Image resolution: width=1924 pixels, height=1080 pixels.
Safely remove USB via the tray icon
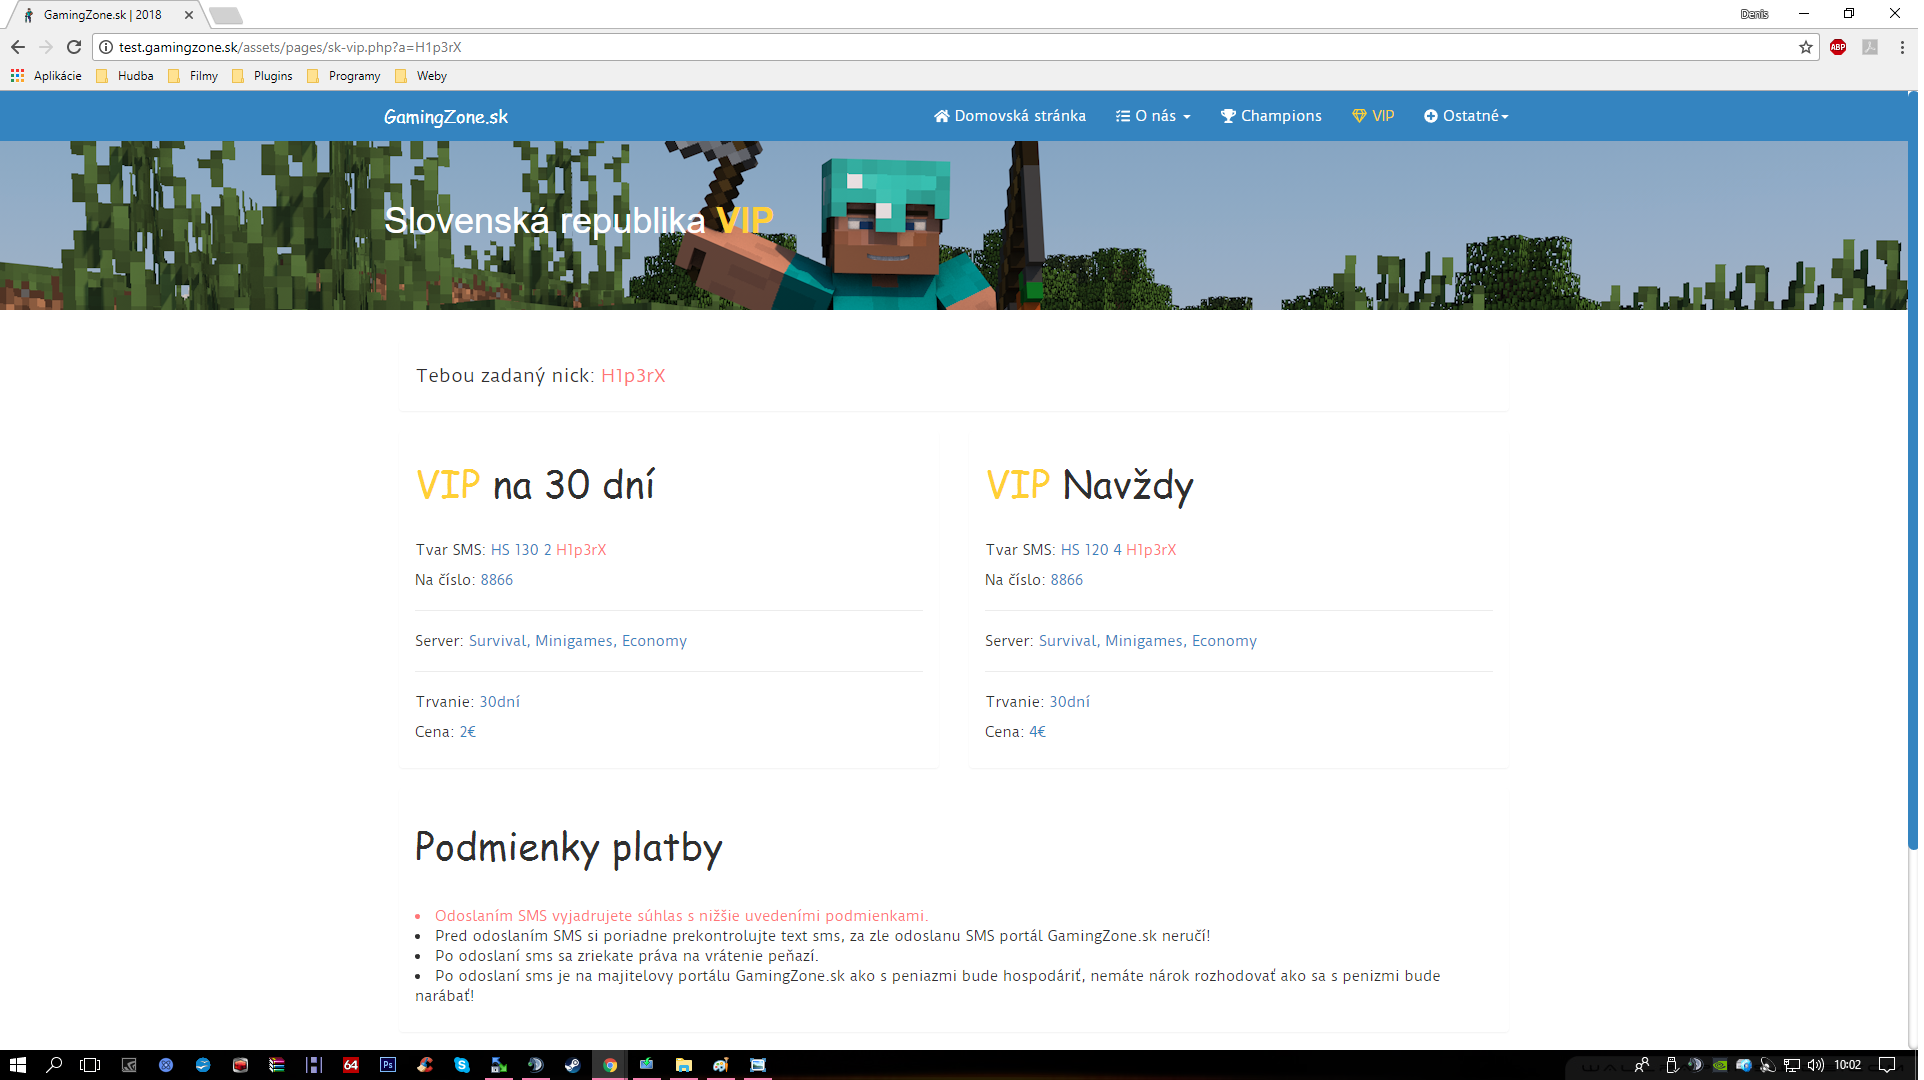[1671, 1065]
